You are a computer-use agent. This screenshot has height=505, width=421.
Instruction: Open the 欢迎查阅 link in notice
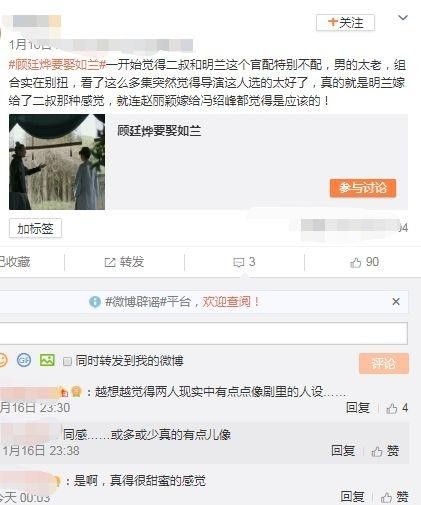pos(230,302)
